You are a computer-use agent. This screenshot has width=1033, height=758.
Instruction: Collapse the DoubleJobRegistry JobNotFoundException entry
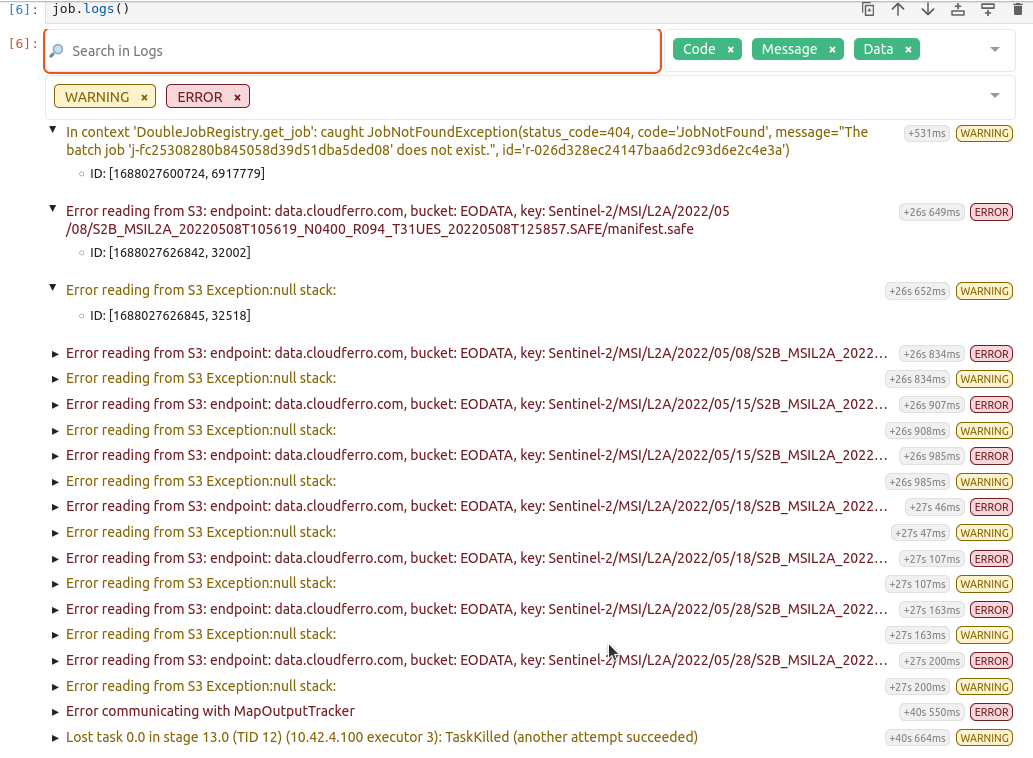53,128
